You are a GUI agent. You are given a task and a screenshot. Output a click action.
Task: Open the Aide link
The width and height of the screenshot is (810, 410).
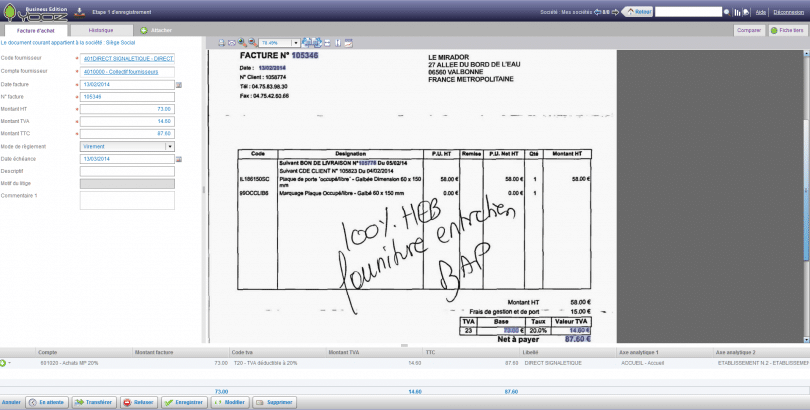point(760,12)
